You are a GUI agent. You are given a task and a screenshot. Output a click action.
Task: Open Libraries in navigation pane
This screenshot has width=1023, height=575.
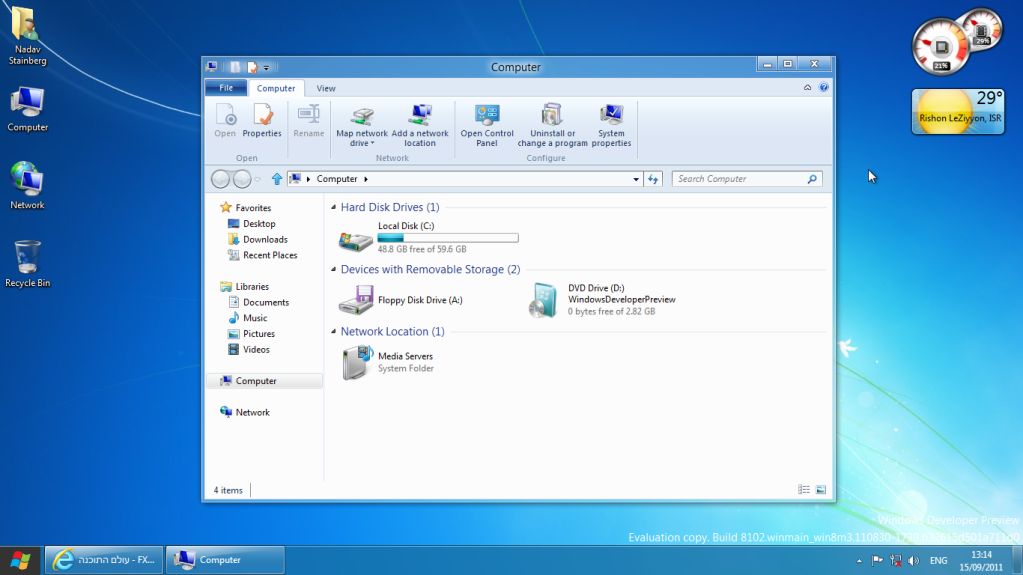(245, 287)
